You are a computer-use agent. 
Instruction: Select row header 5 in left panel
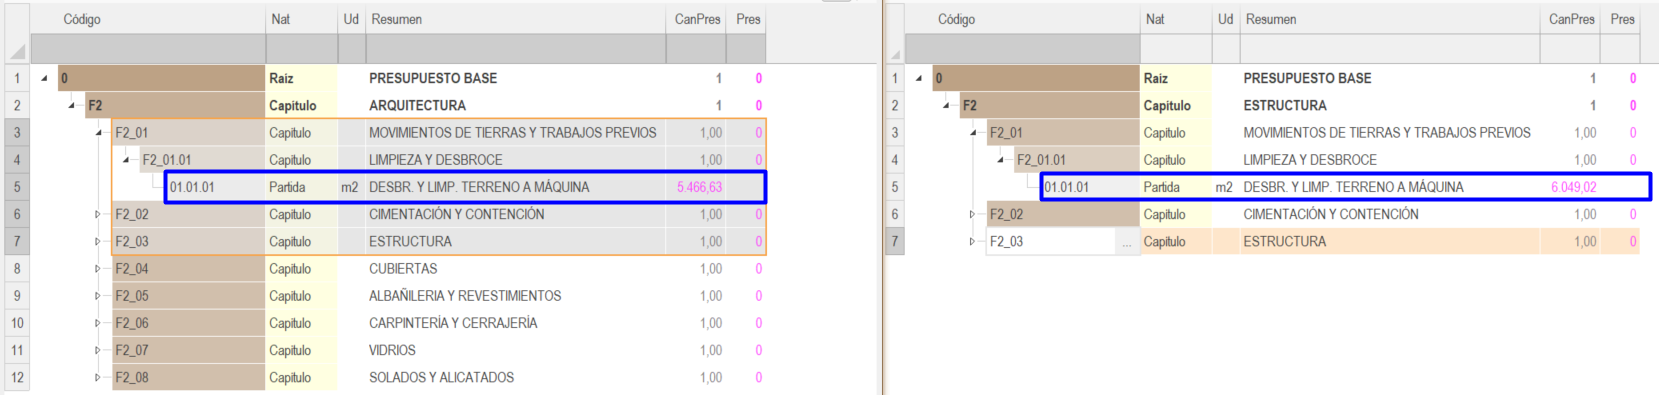point(17,187)
